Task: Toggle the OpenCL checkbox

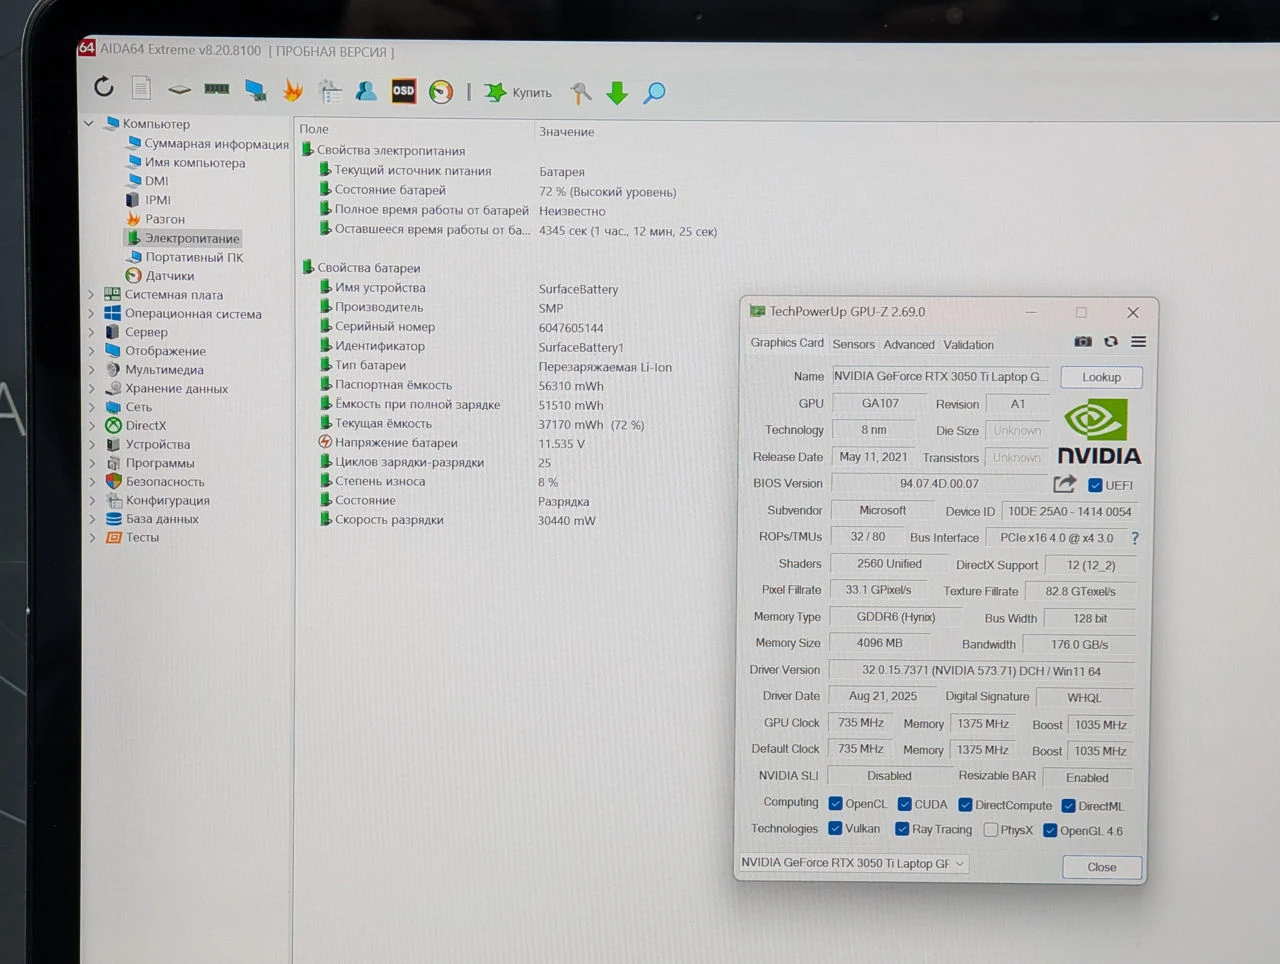Action: click(x=836, y=803)
